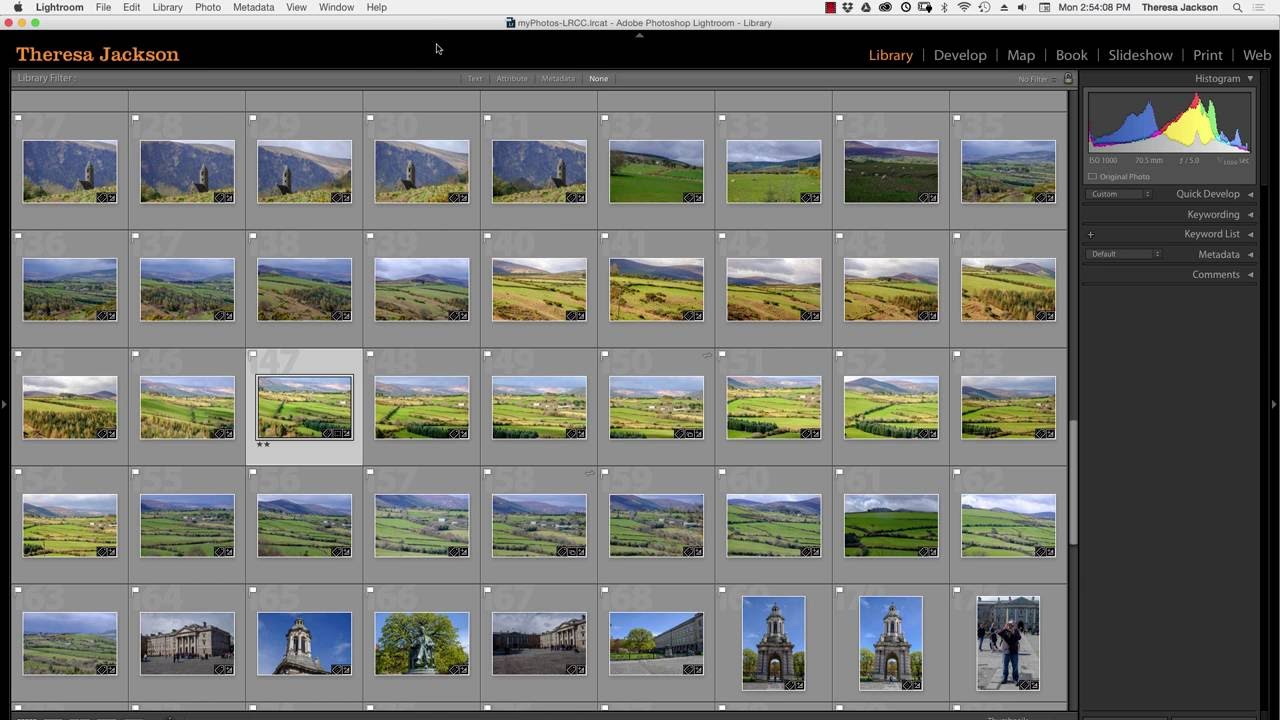Viewport: 1280px width, 720px height.
Task: Toggle flag on thumbnail 127
Action: tap(18, 118)
